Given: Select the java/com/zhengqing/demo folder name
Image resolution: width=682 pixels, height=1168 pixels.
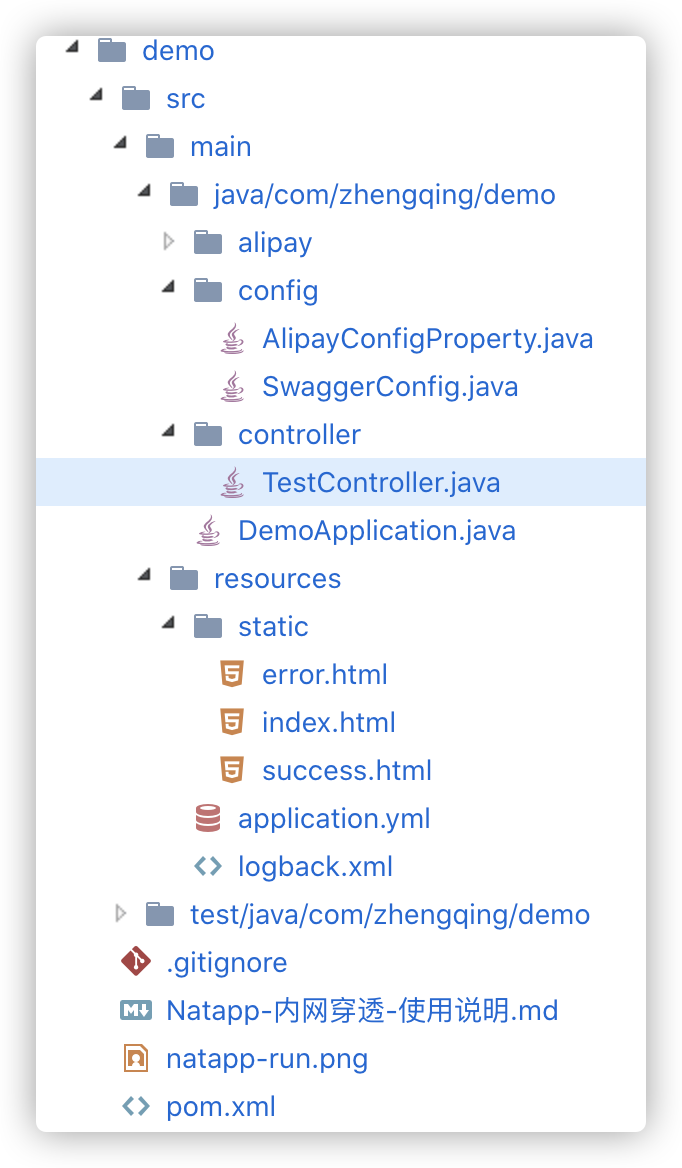Looking at the screenshot, I should 385,195.
